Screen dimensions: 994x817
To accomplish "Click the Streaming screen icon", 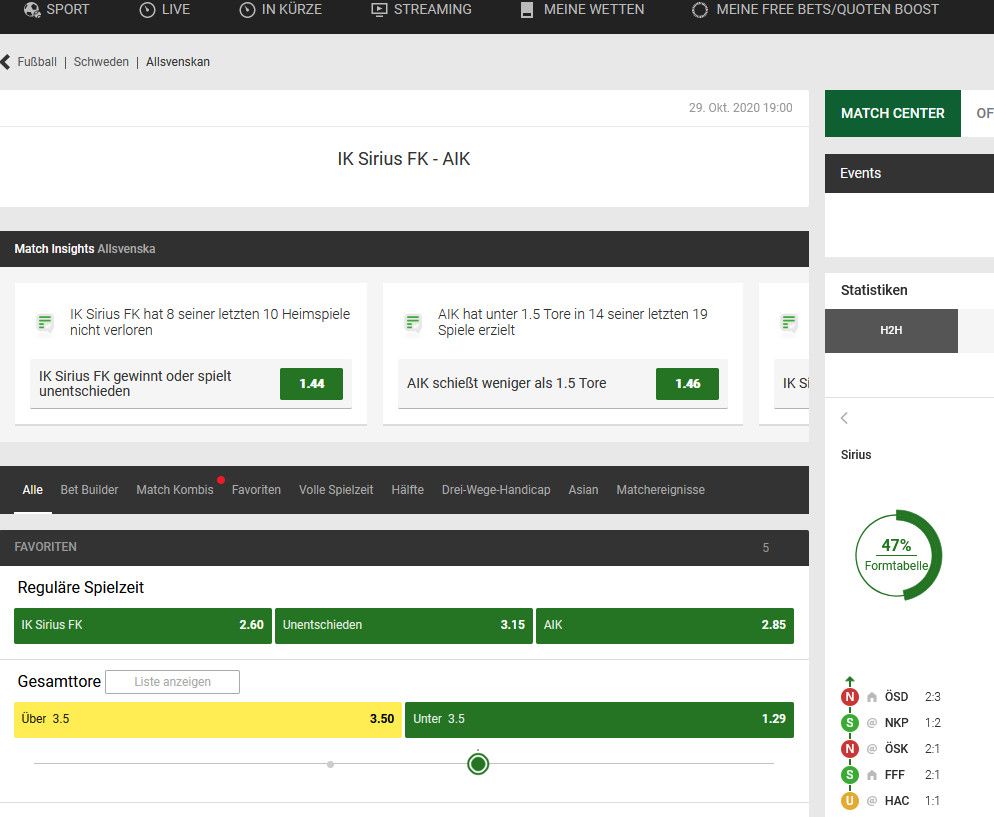I will click(x=378, y=10).
